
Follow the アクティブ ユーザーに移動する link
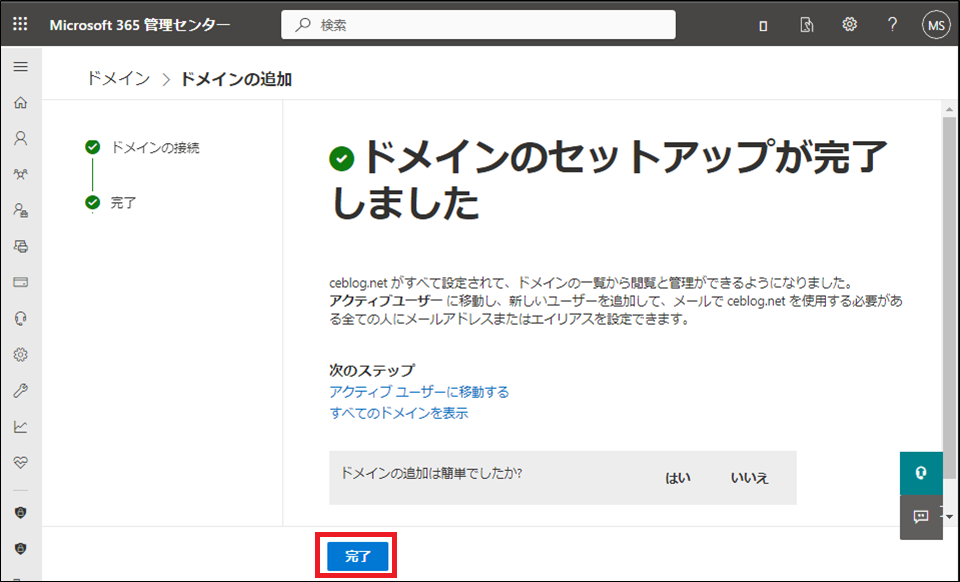[x=419, y=392]
